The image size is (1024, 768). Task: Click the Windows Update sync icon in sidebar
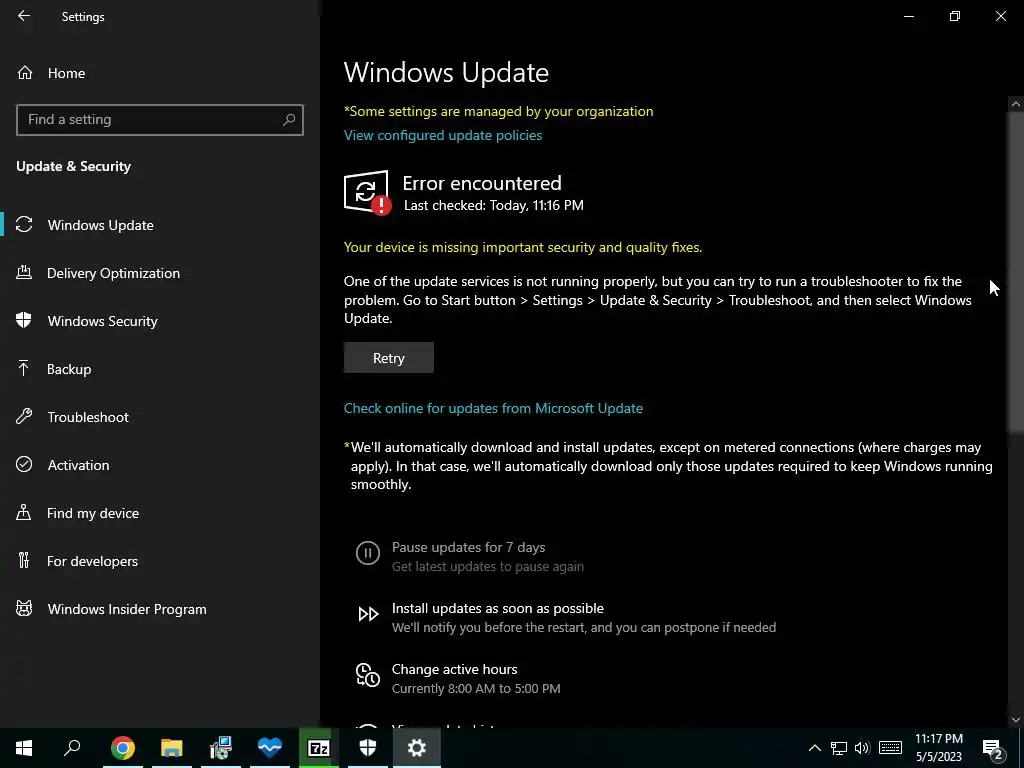[x=24, y=225]
